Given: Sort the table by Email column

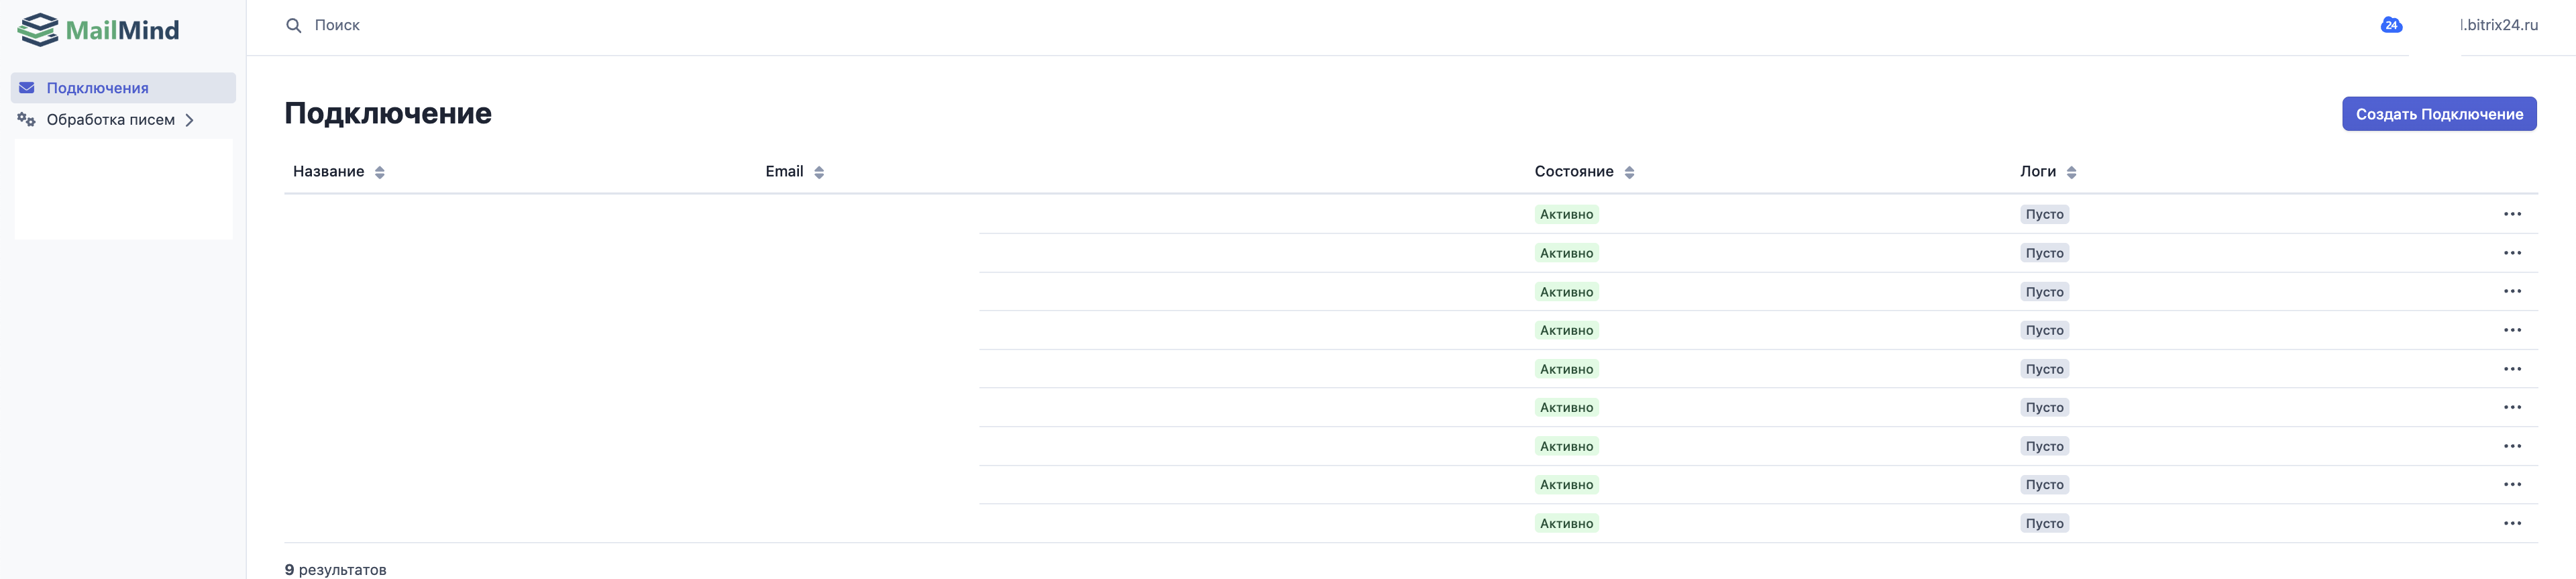Looking at the screenshot, I should tap(818, 172).
